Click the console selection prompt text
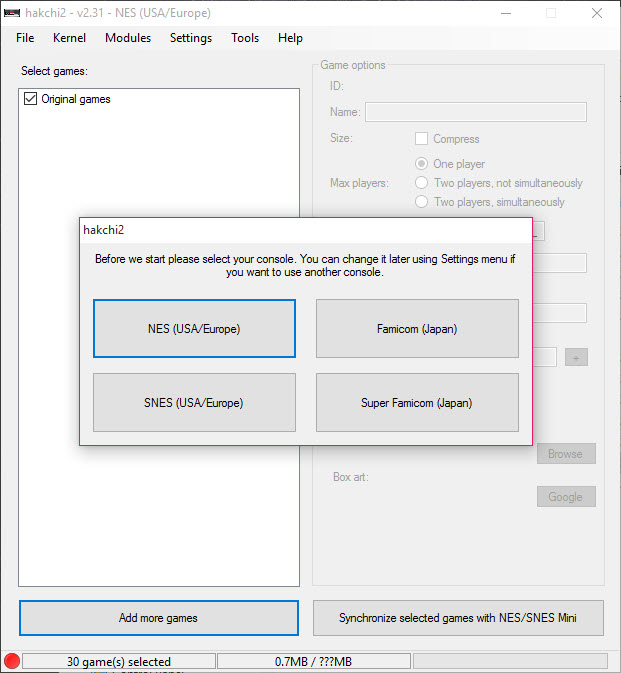The image size is (621, 673). (305, 265)
